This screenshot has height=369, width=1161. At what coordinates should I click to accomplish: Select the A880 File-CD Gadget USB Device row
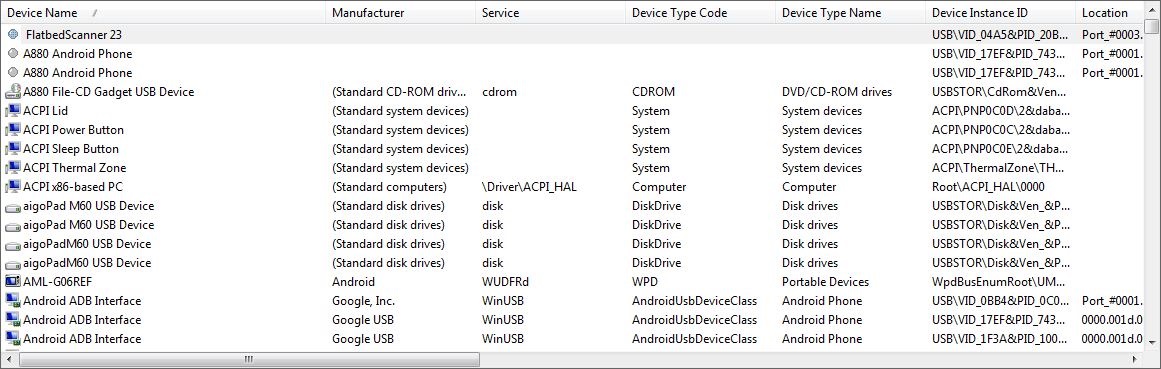109,92
